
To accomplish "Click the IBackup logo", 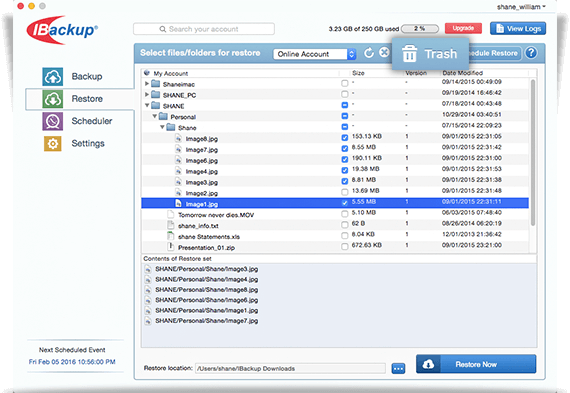I will click(62, 30).
